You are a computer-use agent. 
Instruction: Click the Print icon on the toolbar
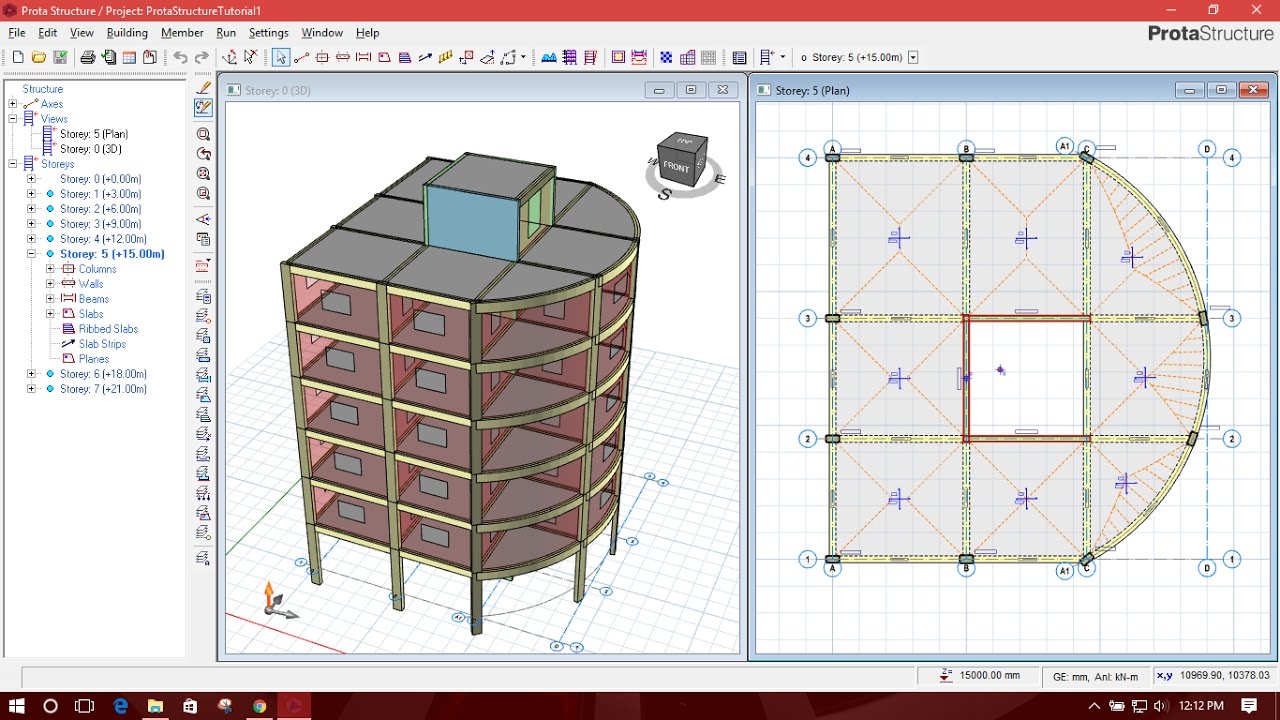(86, 57)
